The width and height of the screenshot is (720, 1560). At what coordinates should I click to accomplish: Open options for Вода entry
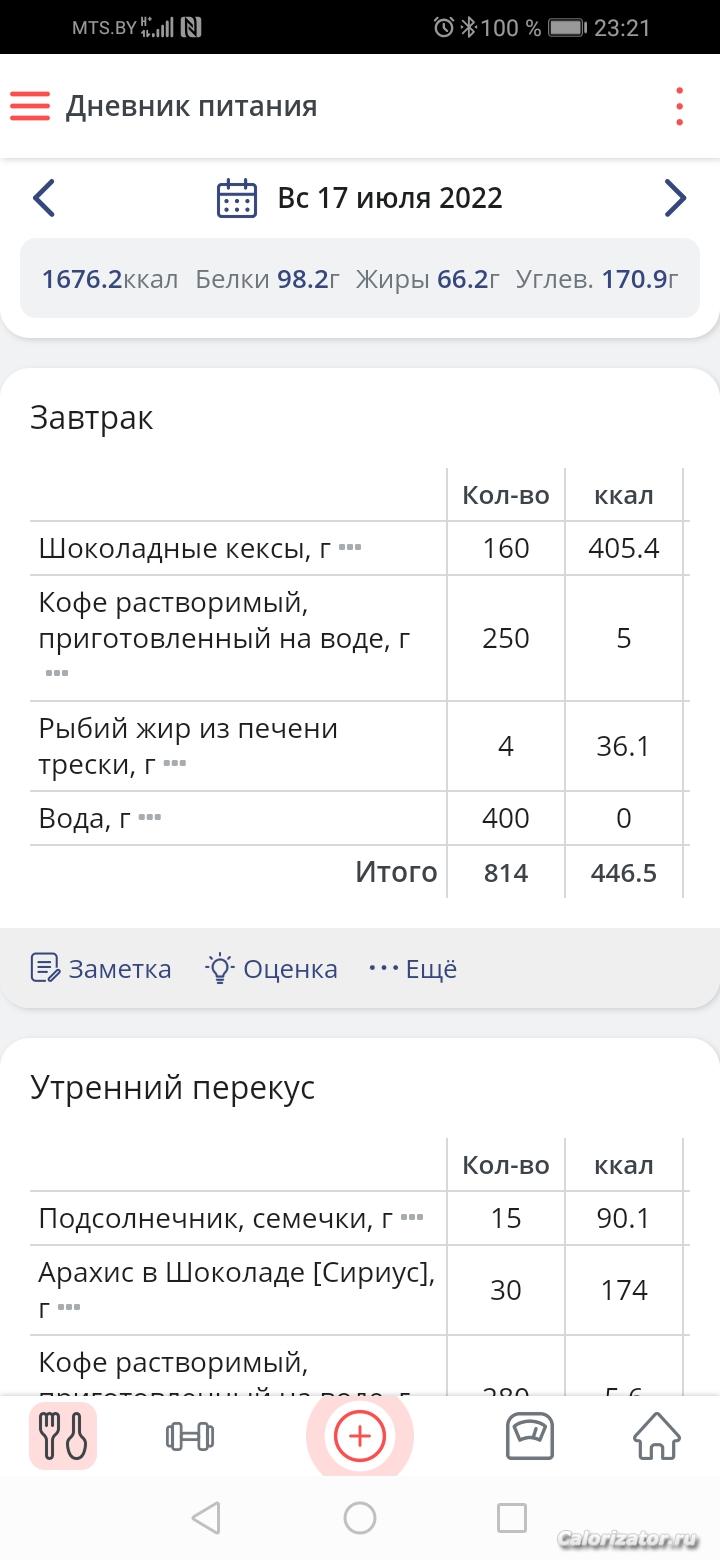[149, 818]
